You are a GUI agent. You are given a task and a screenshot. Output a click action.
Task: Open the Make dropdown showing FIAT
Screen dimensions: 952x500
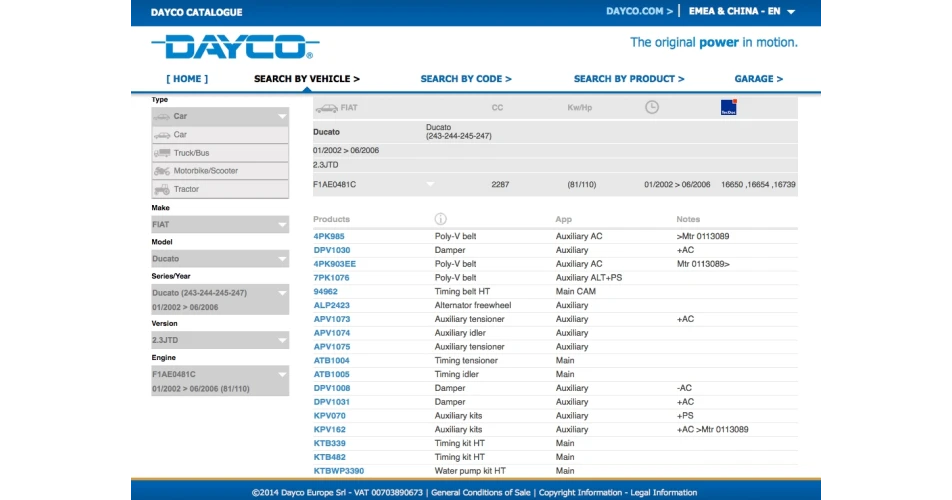220,225
